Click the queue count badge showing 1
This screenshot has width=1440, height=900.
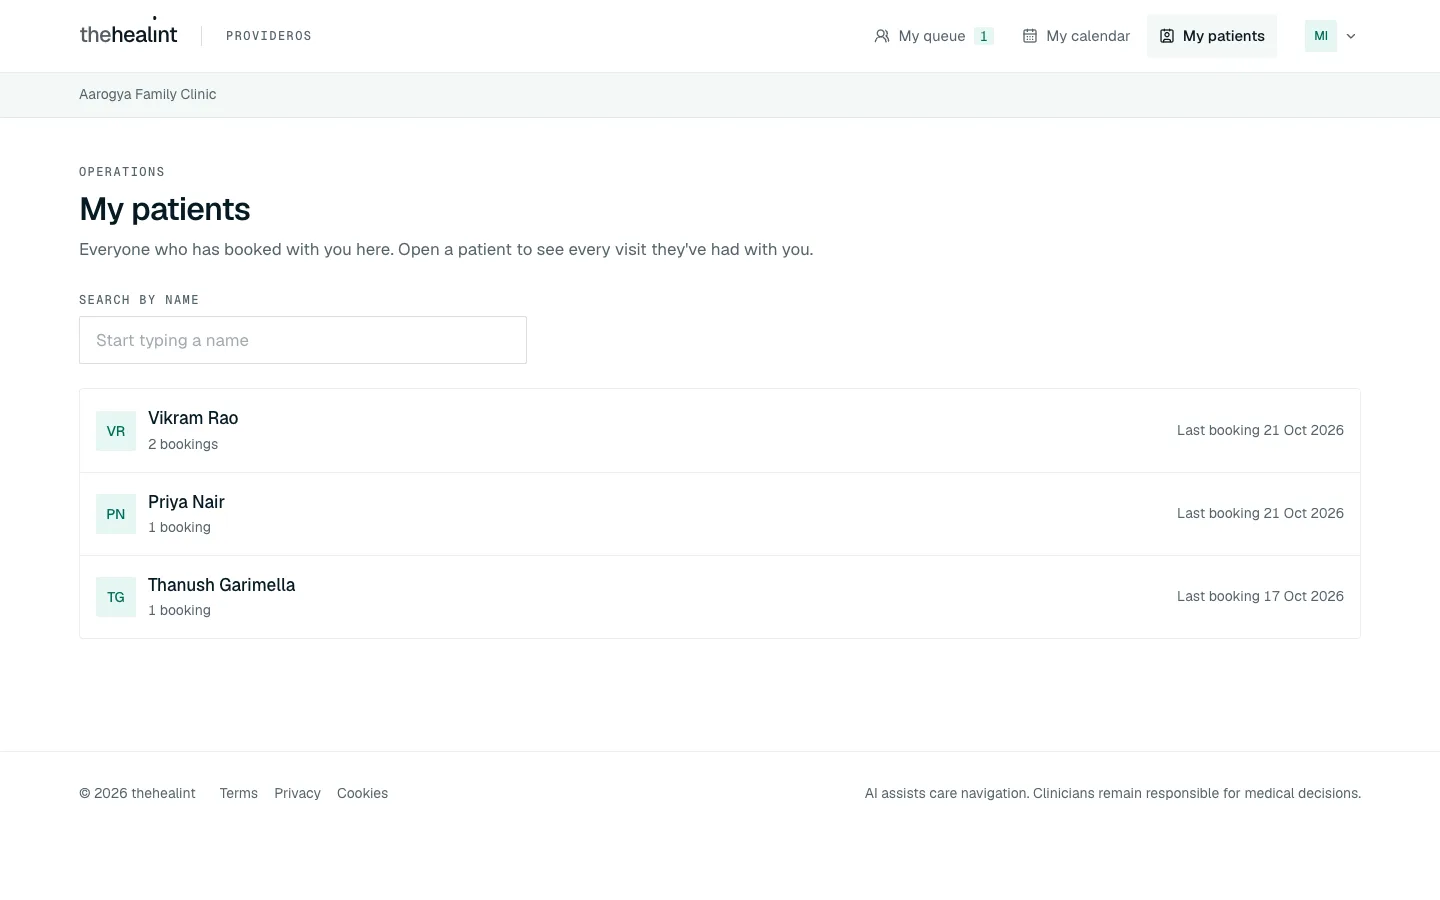coord(984,36)
